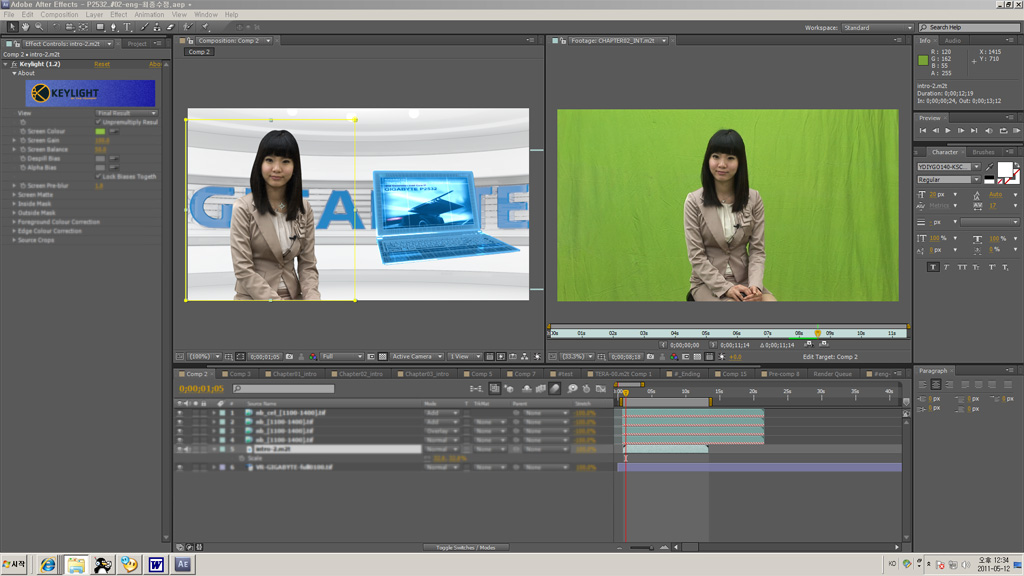Hide layer 6 with its eye switch
This screenshot has width=1024, height=576.
[180, 468]
